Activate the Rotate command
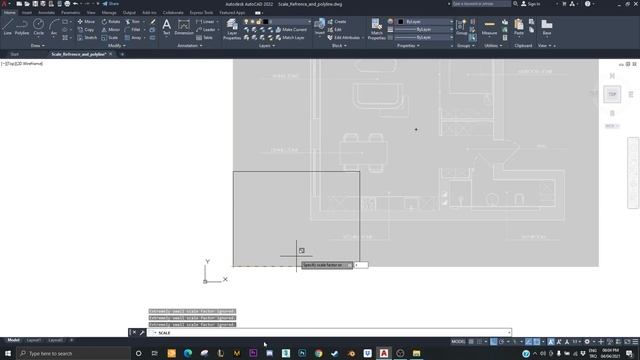 (111, 22)
